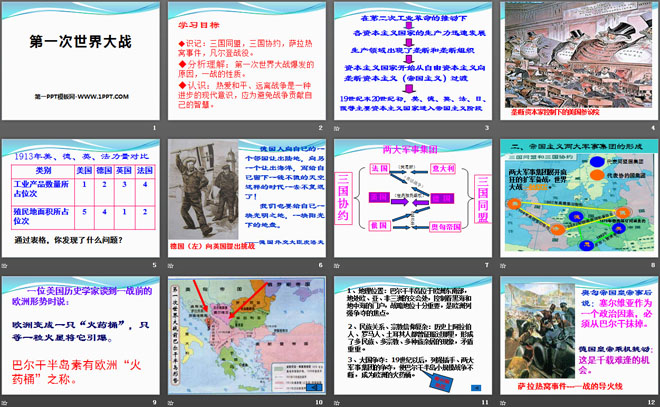The width and height of the screenshot is (660, 407).
Task: Select slide 4 with the parliament cartoon
Action: click(x=579, y=61)
